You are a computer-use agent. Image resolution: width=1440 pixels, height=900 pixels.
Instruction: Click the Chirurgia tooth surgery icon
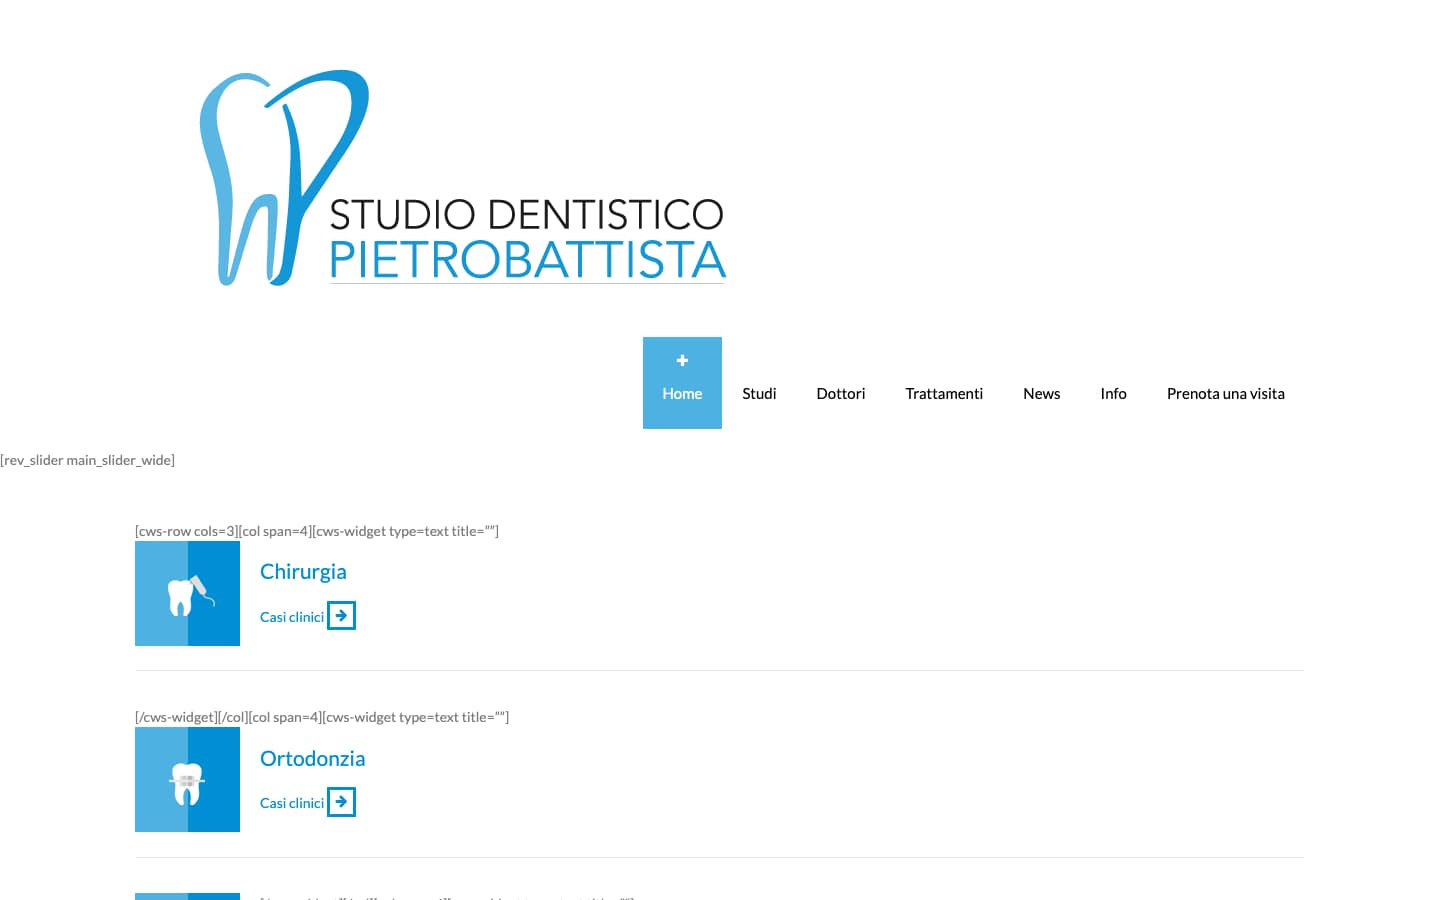[187, 594]
